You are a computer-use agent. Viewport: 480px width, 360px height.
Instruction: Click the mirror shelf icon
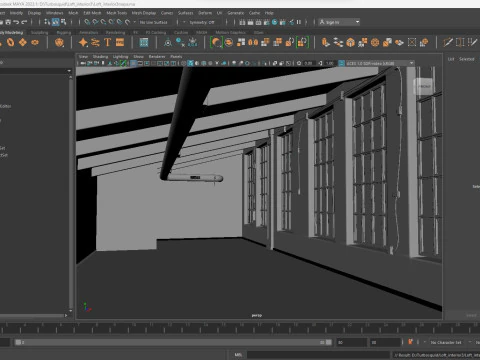pos(253,42)
